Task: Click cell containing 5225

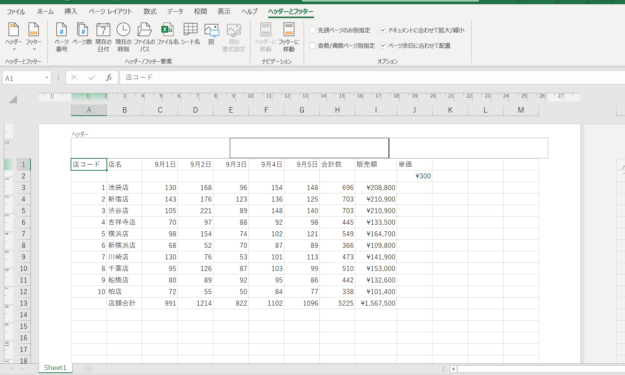Action: (x=337, y=303)
